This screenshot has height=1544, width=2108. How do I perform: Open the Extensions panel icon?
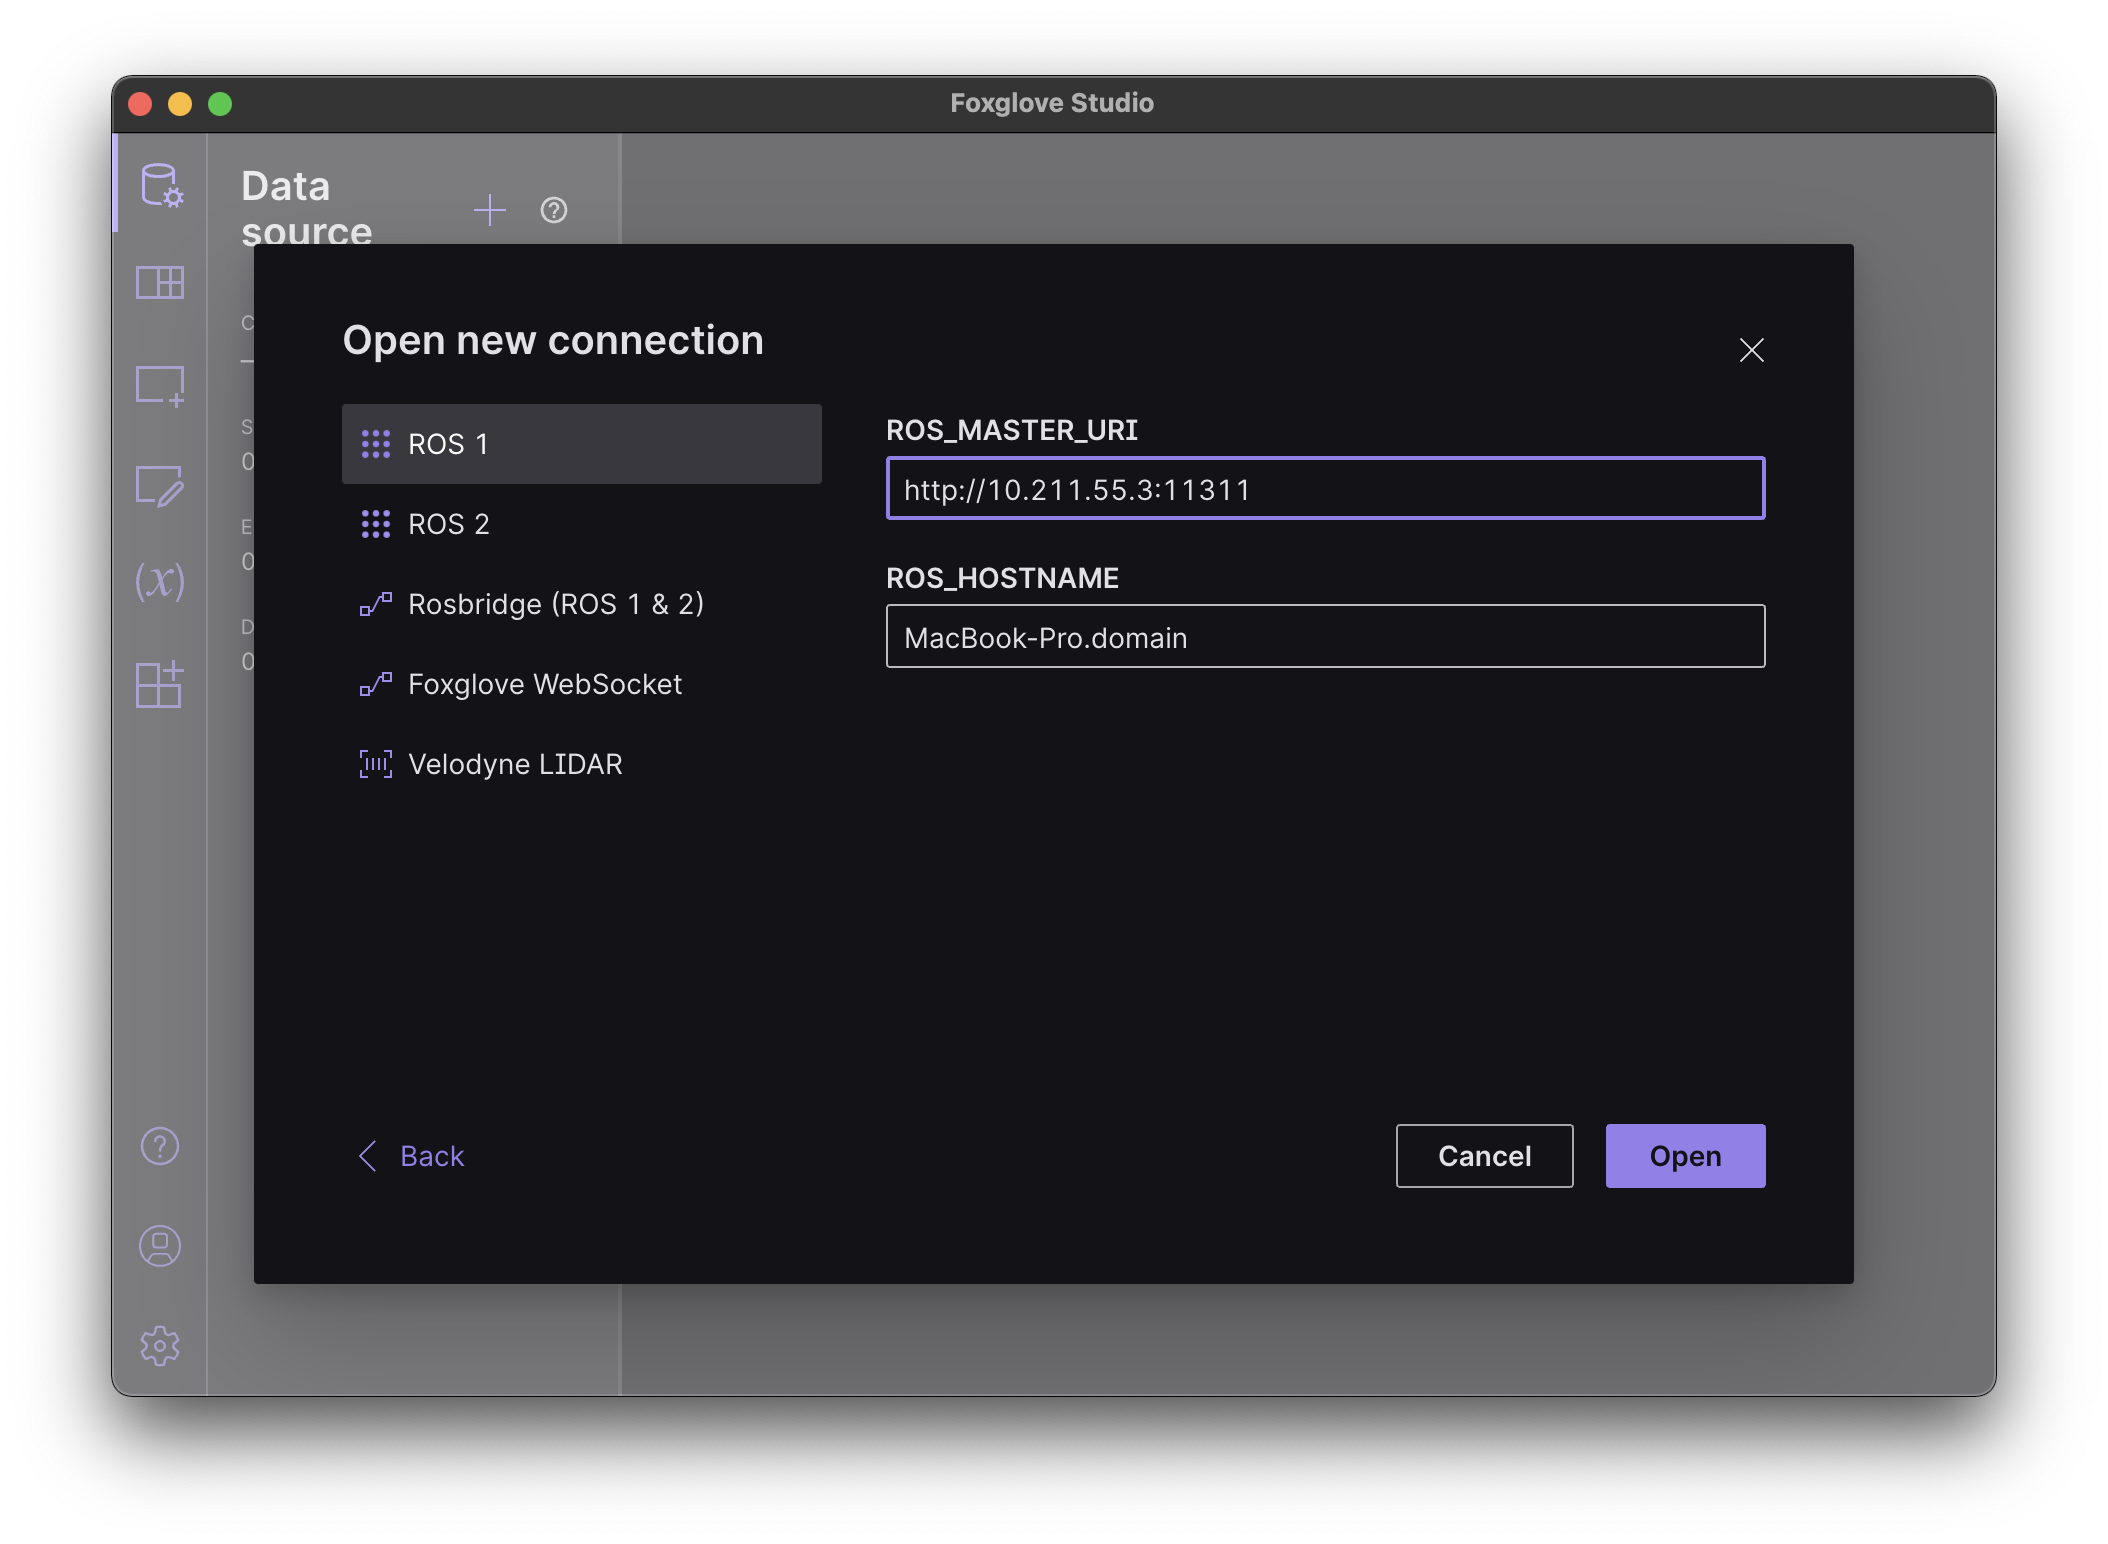(160, 684)
